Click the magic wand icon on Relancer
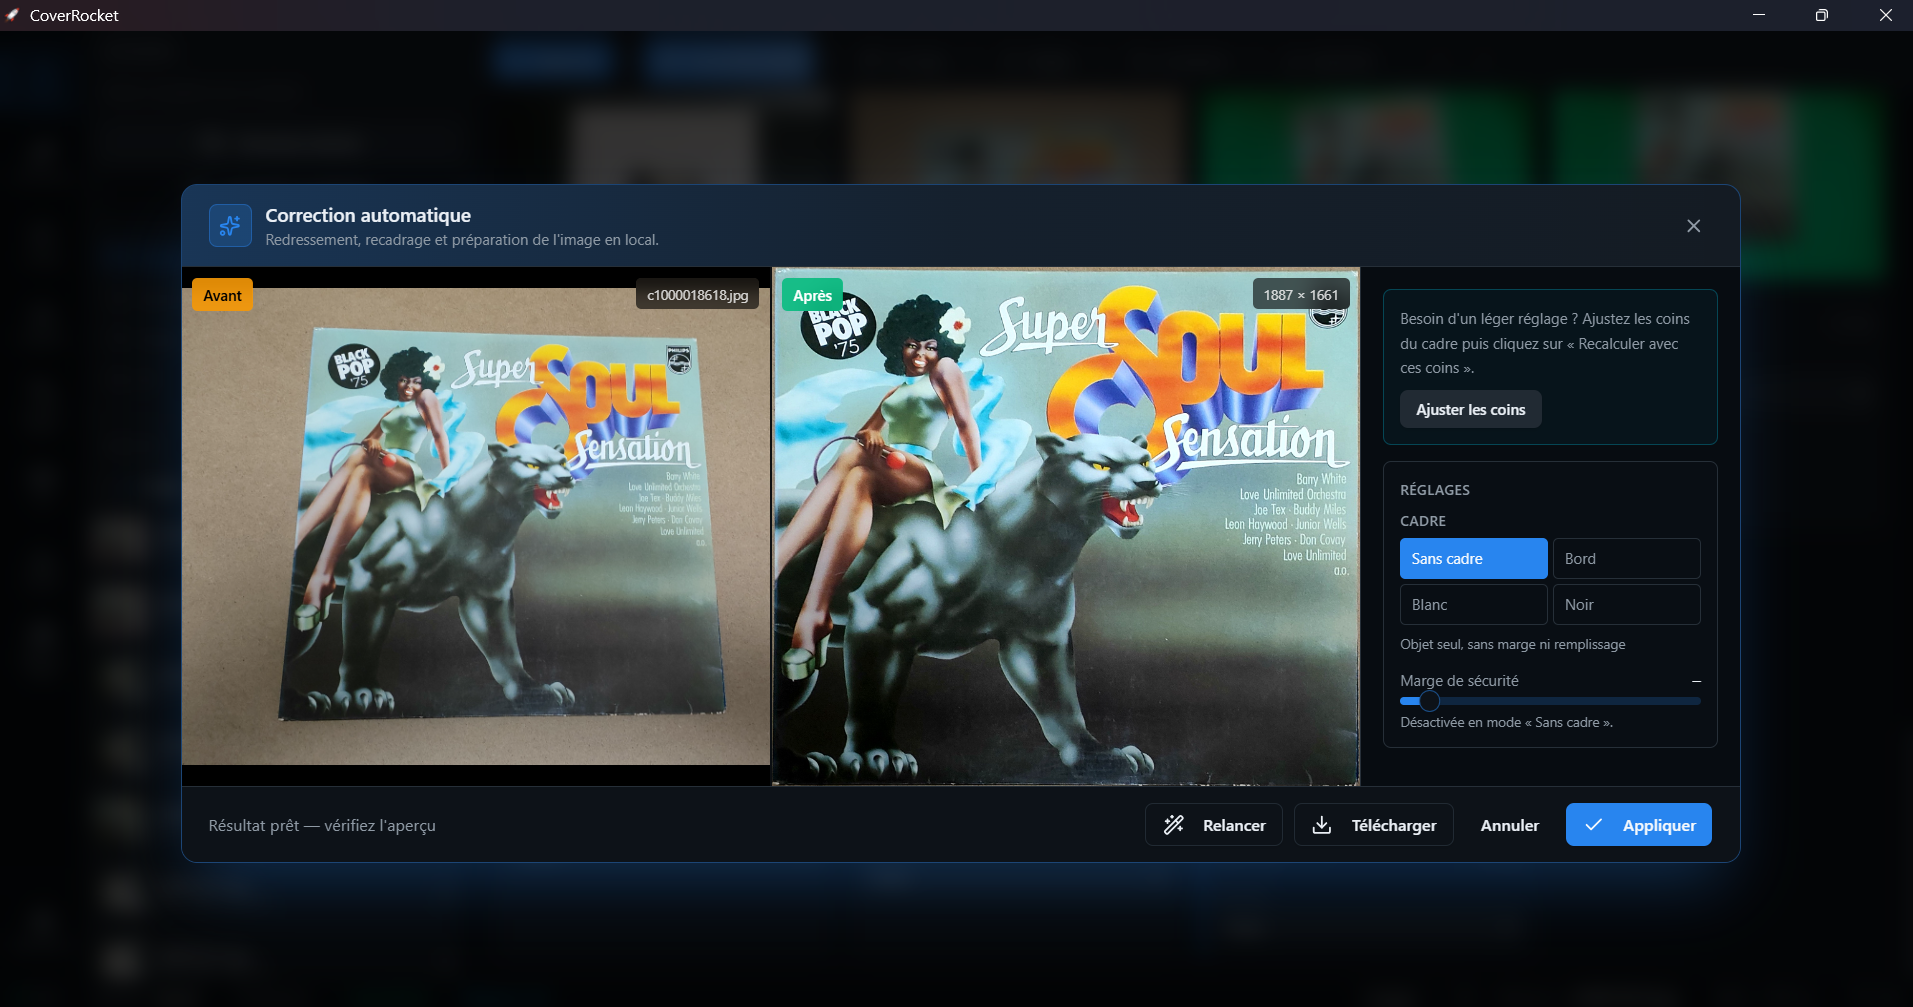Viewport: 1913px width, 1007px height. [1174, 825]
